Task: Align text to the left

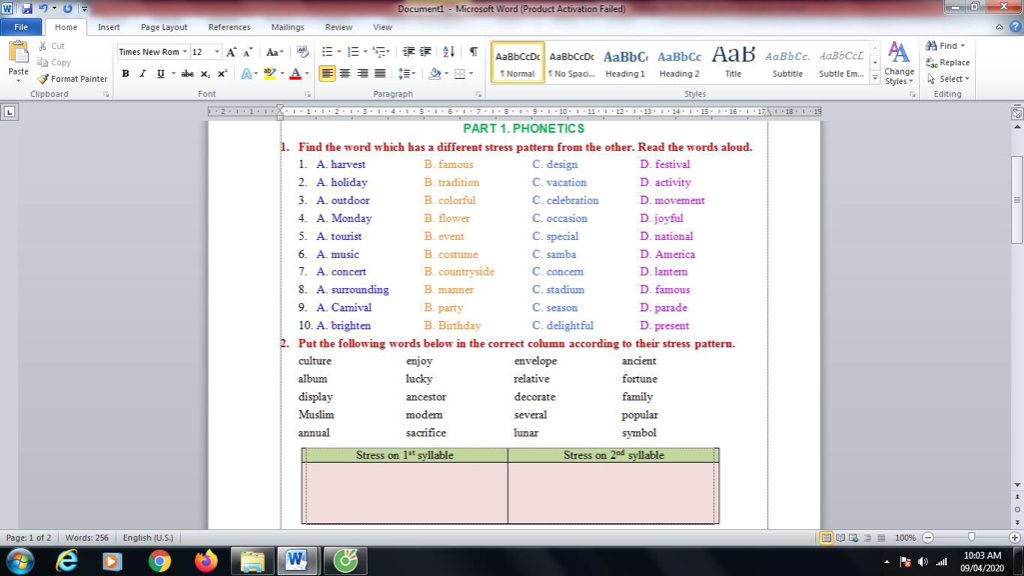Action: point(327,74)
